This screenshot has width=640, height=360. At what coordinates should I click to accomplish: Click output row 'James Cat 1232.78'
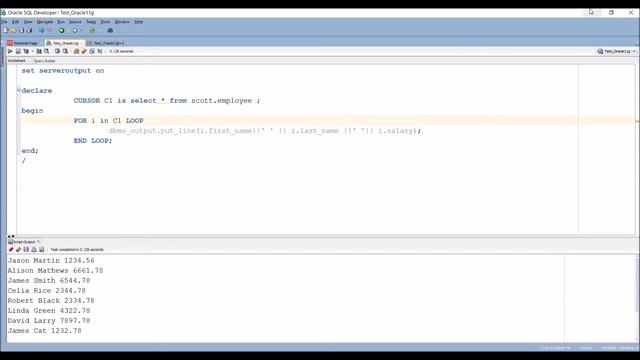pyautogui.click(x=44, y=331)
